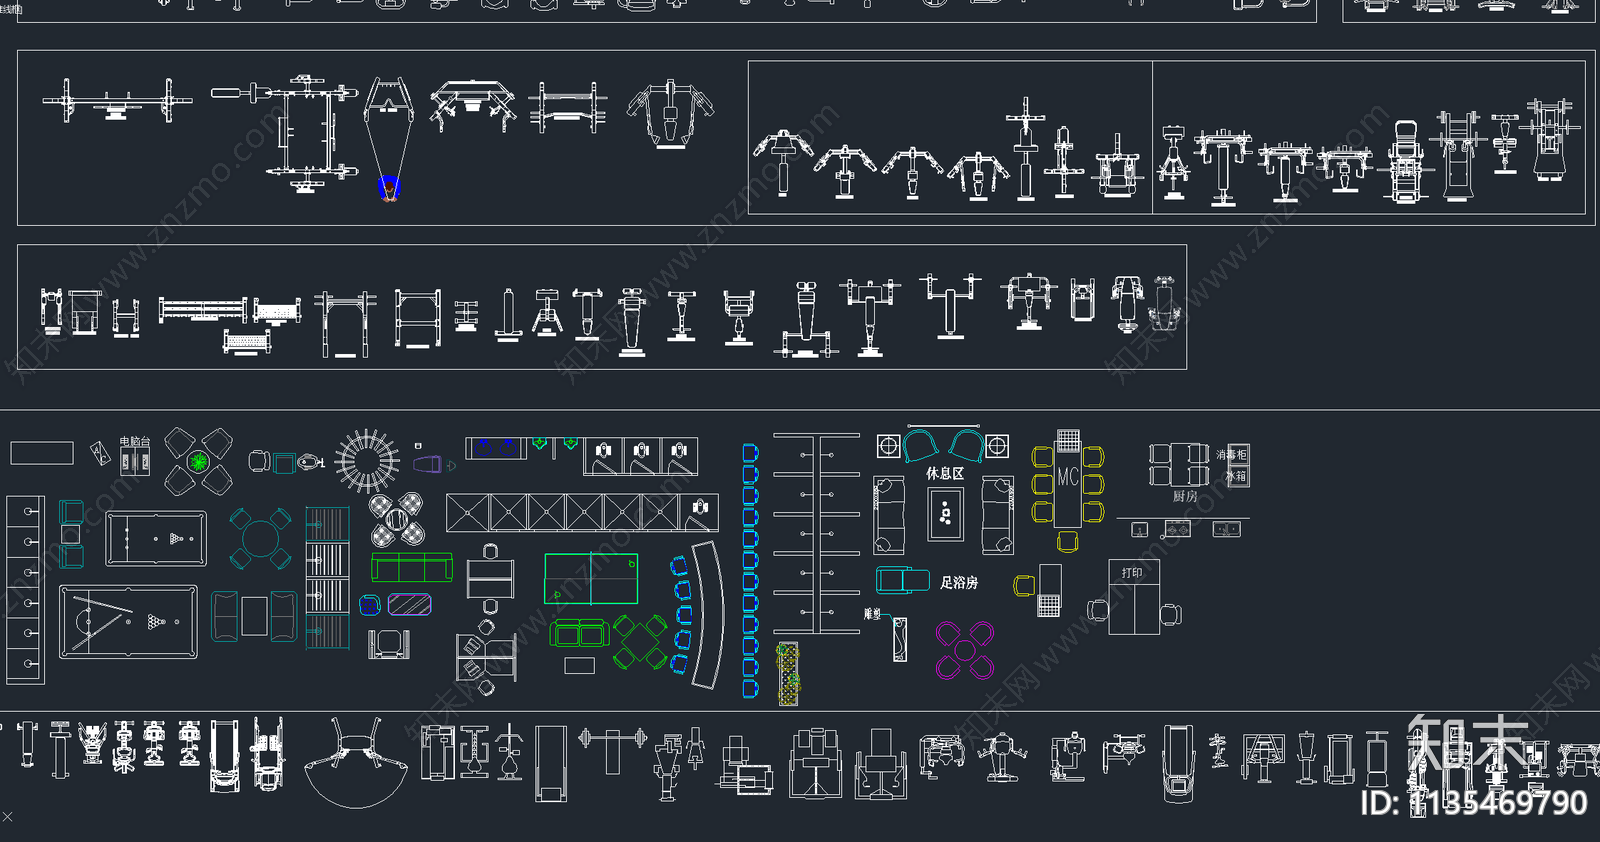This screenshot has height=842, width=1600.
Task: Click the 消毒柜 label
Action: click(x=1232, y=454)
